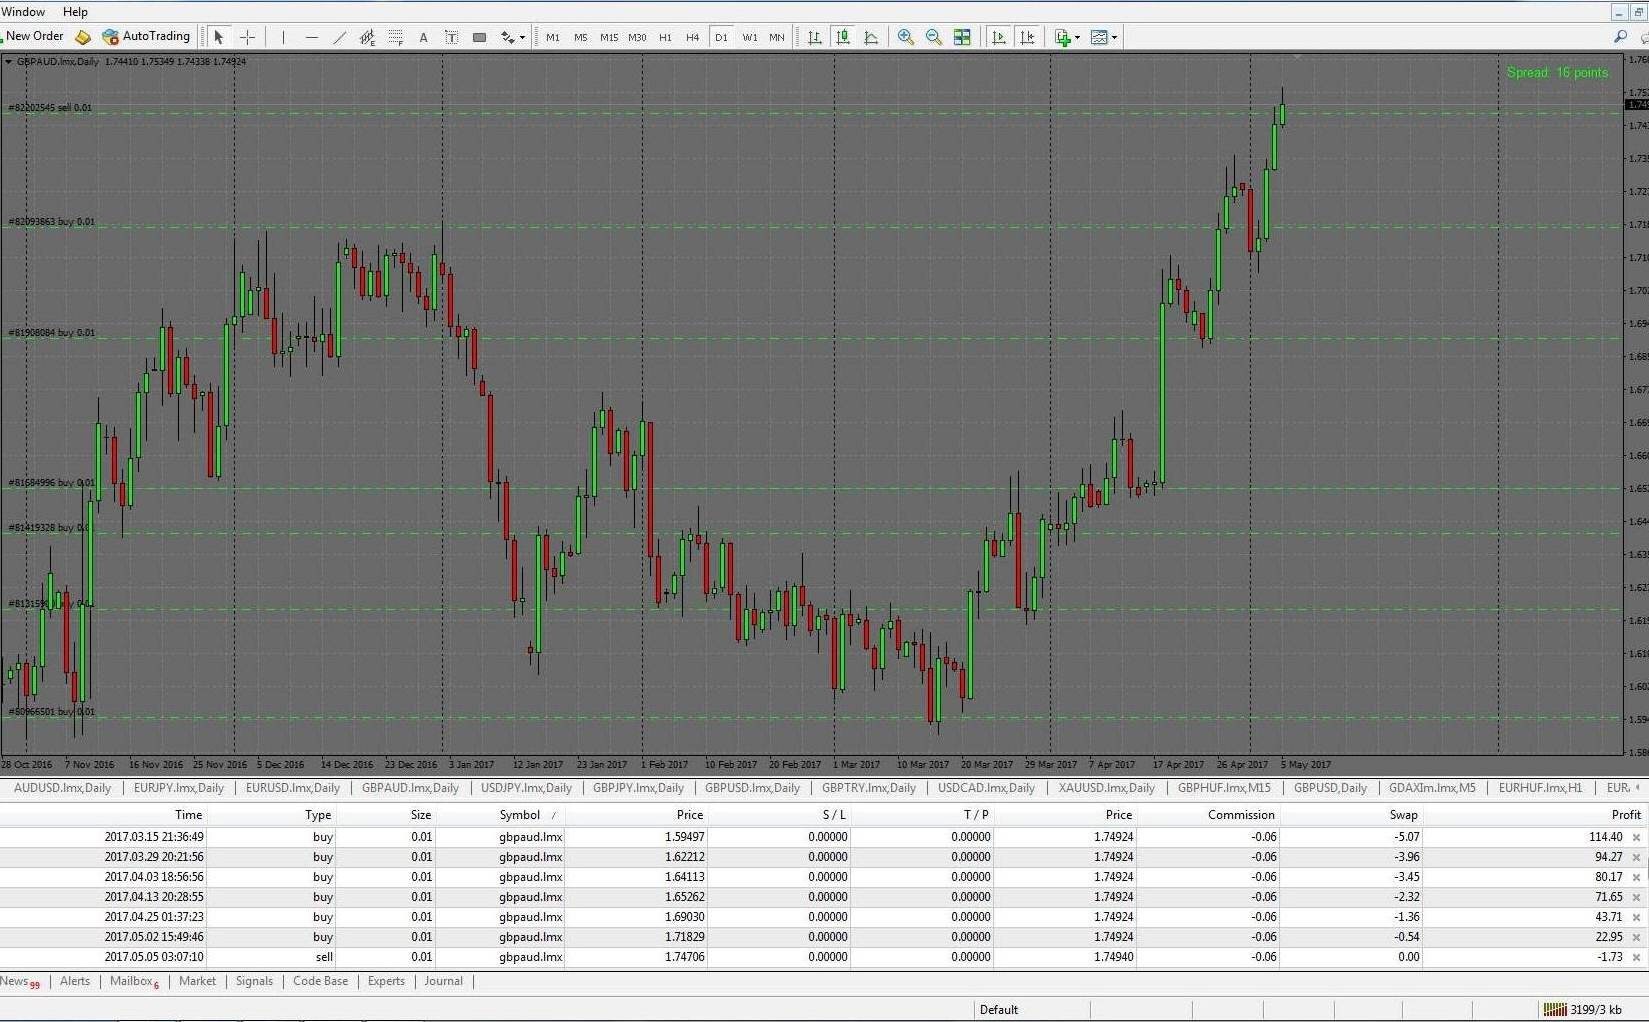Zoom in on the chart
The image size is (1649, 1022).
[x=905, y=37]
